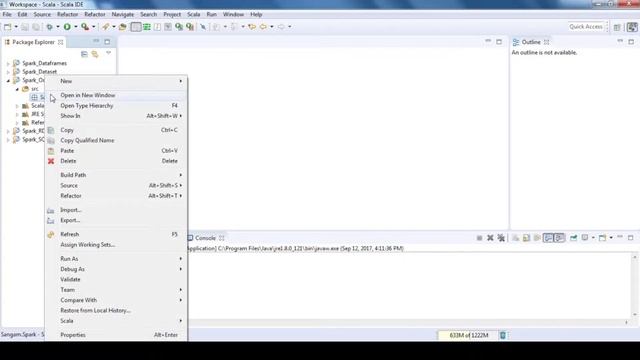The image size is (640, 360).
Task: Open the New wizard dropdown arrow
Action: click(16, 27)
